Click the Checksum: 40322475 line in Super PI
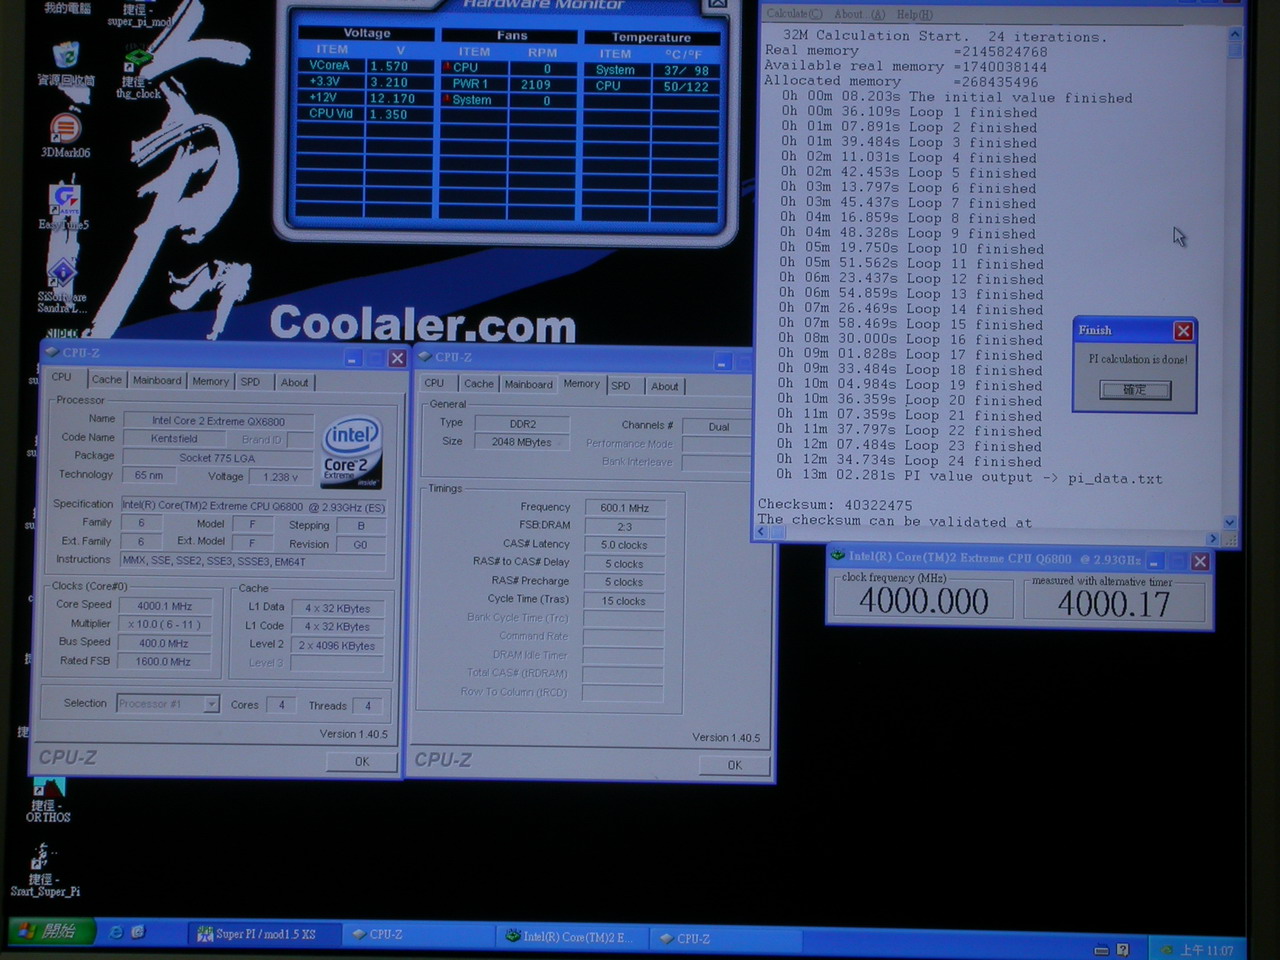The height and width of the screenshot is (960, 1280). [x=835, y=505]
